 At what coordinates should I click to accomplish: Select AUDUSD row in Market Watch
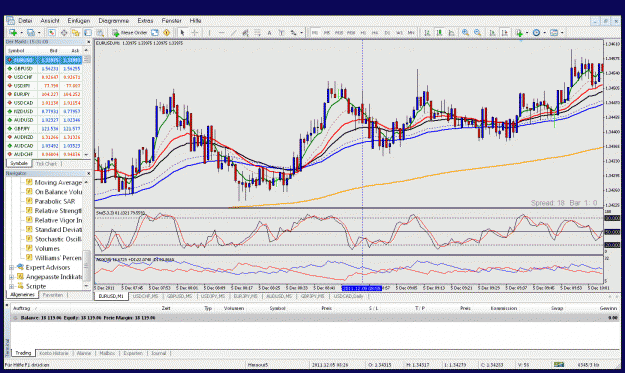click(x=44, y=120)
